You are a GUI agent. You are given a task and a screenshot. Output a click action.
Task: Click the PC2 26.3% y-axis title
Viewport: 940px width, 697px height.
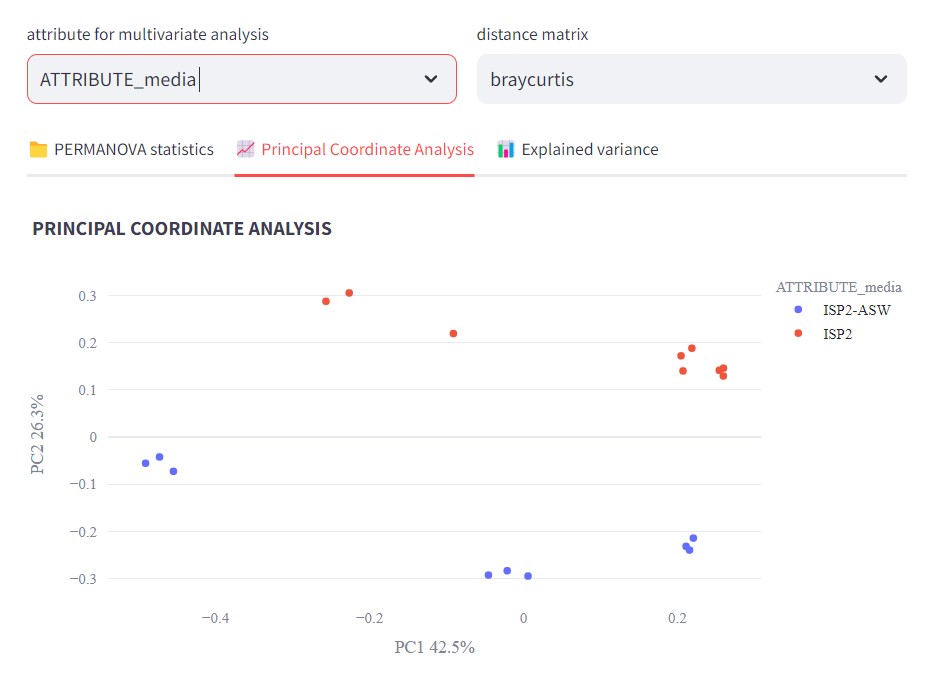click(x=38, y=434)
